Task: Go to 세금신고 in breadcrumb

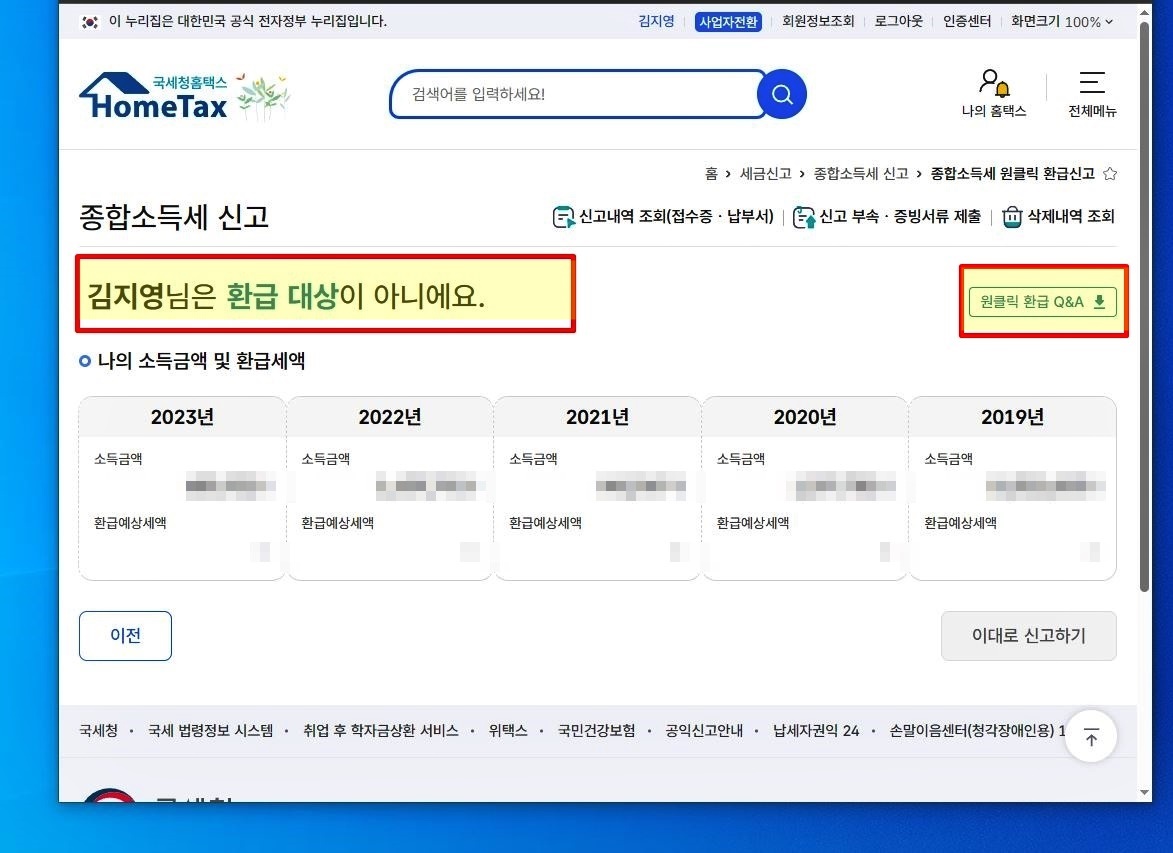Action: click(x=765, y=174)
